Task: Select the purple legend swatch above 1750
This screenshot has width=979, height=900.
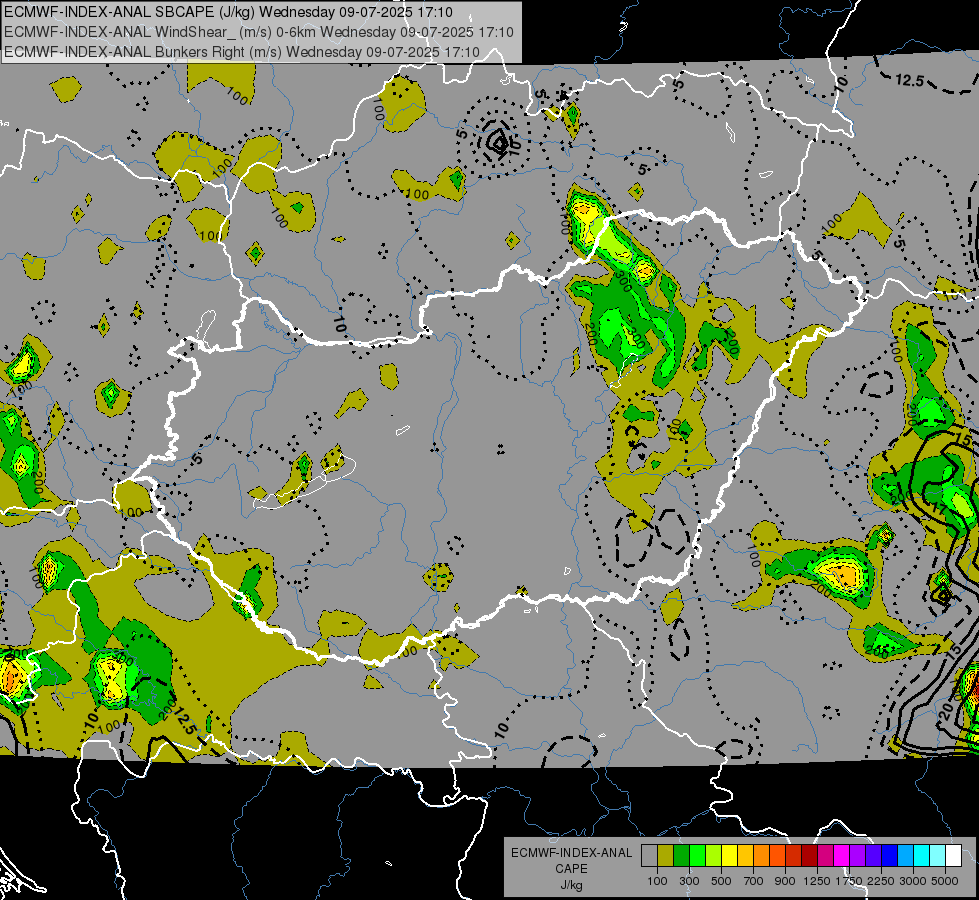Action: coord(857,856)
